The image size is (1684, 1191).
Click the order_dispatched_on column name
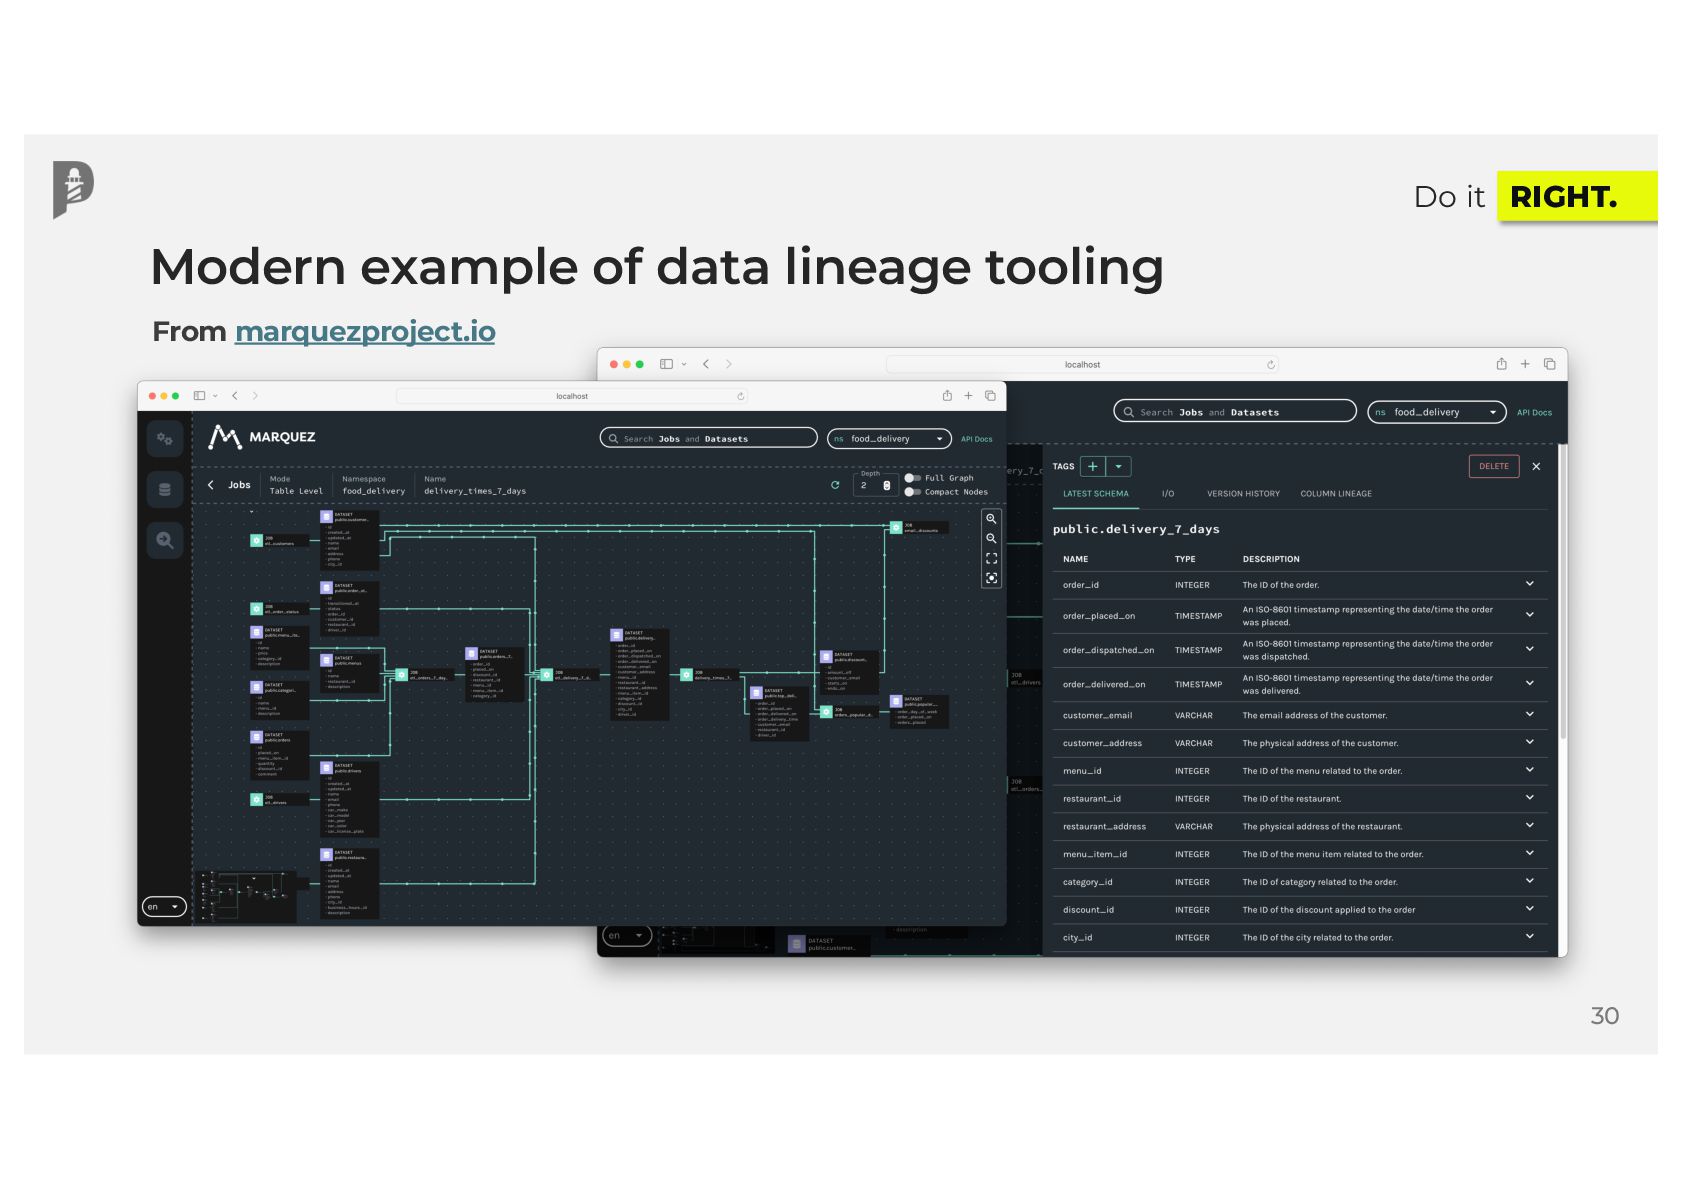coord(1108,650)
